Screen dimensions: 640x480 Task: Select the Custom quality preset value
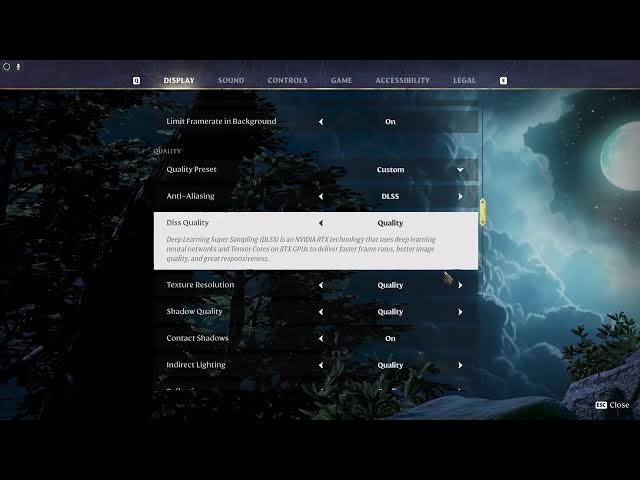(x=390, y=169)
